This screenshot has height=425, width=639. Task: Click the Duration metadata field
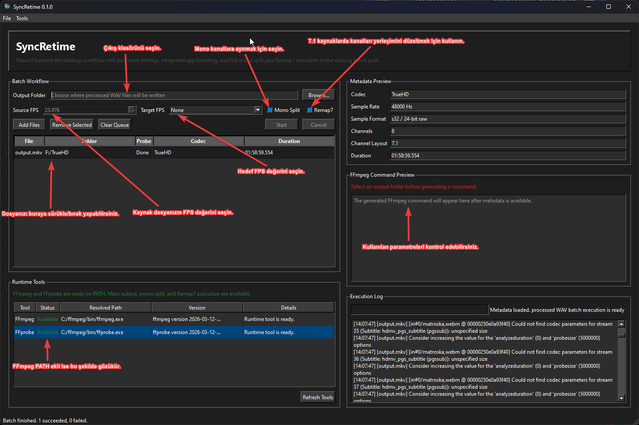507,155
